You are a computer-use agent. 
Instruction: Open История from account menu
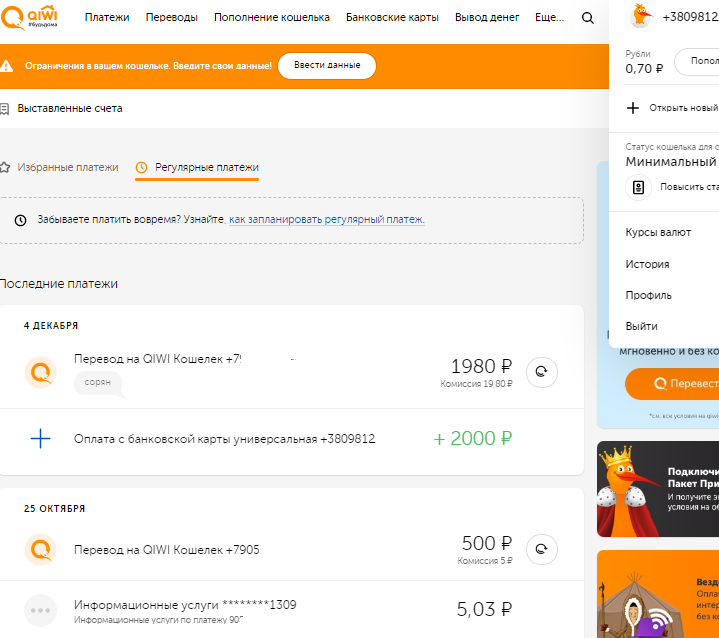pos(647,264)
